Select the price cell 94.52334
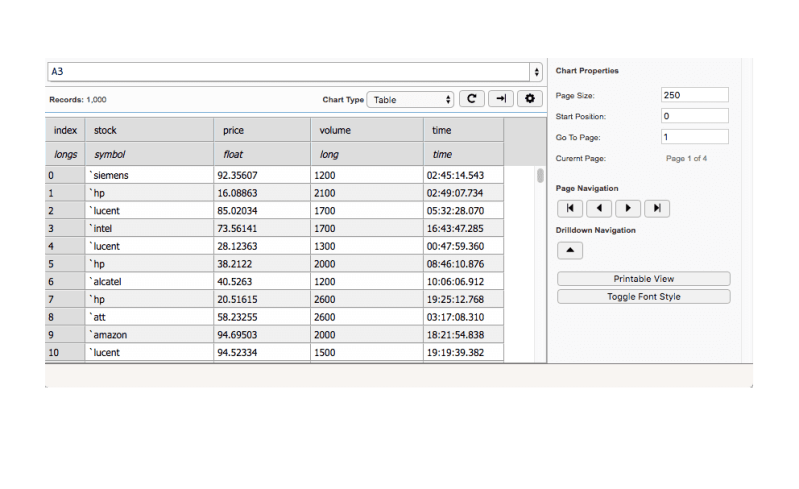The height and width of the screenshot is (489, 799). point(262,352)
